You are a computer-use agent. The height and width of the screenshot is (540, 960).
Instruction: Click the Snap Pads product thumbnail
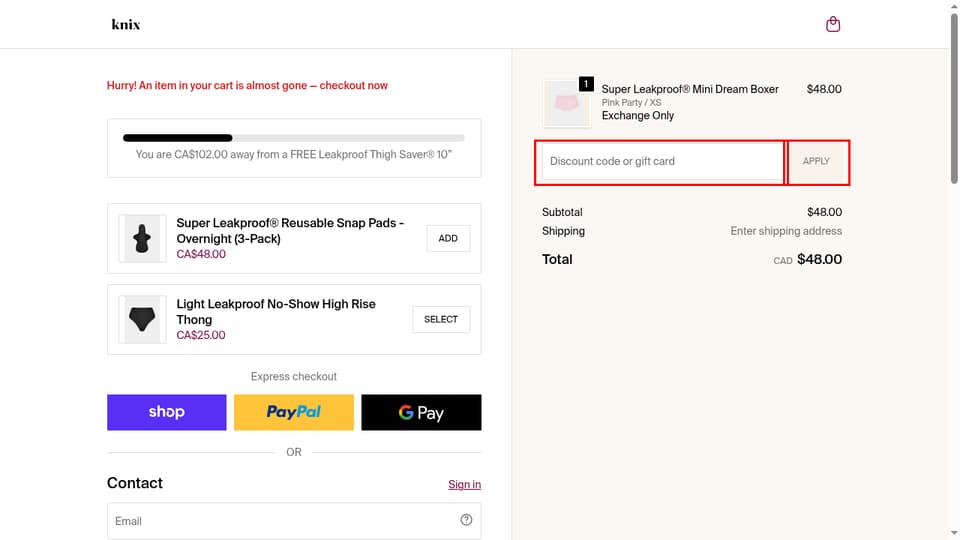click(x=142, y=238)
